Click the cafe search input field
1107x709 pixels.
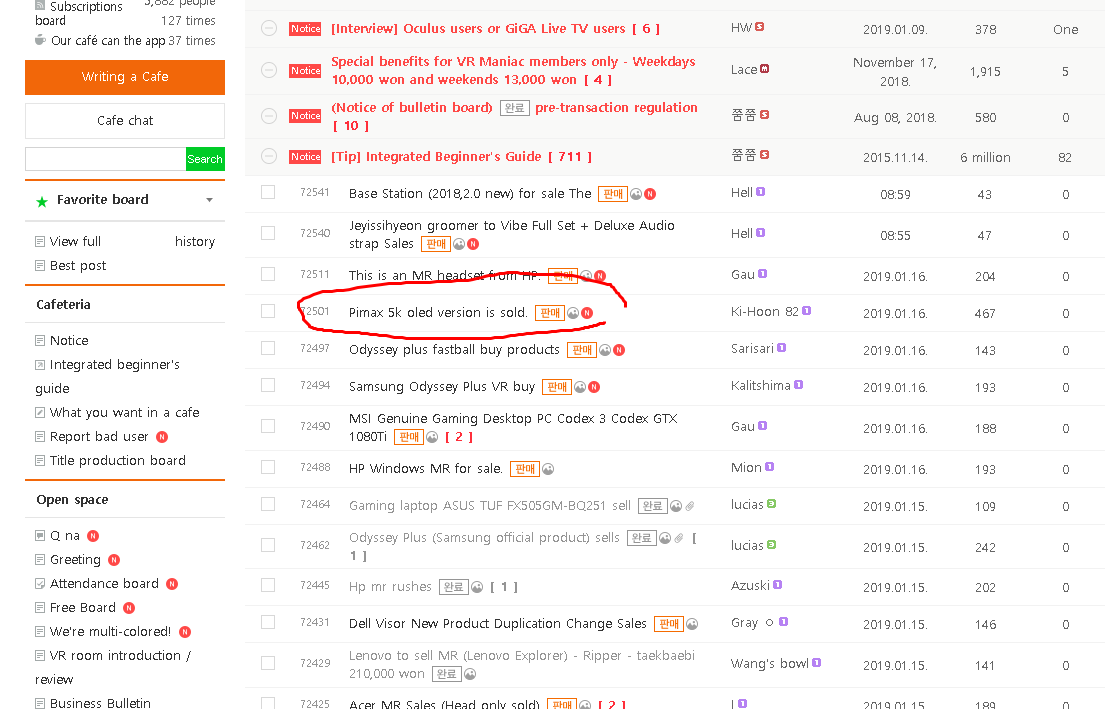105,159
